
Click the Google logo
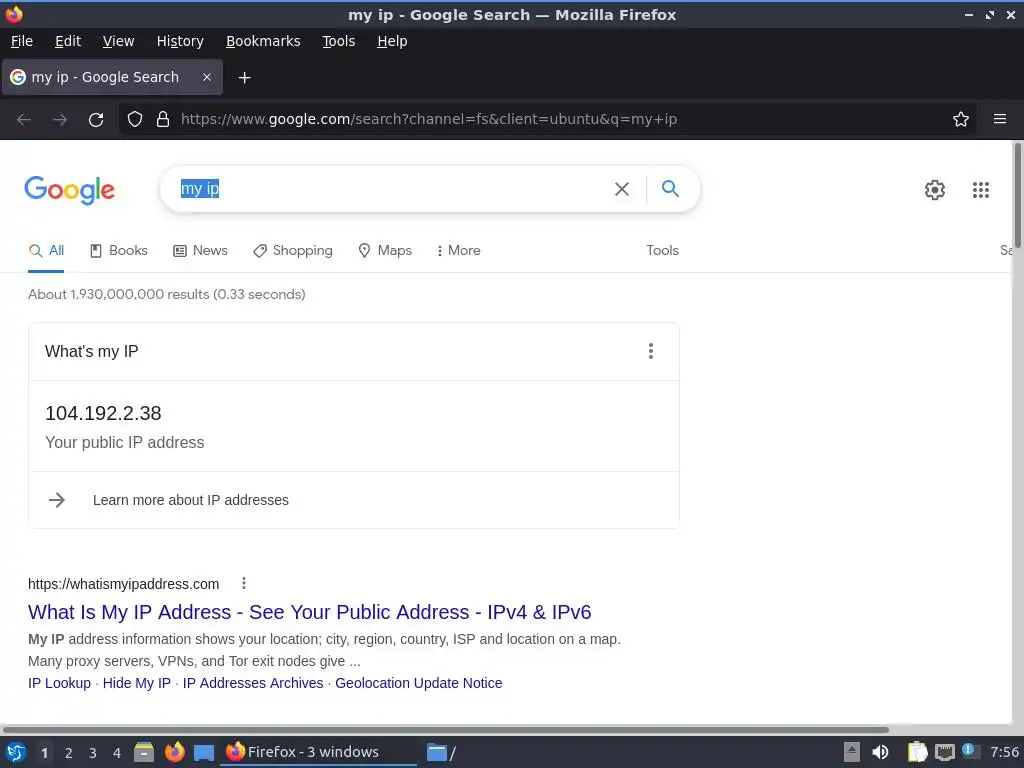[69, 190]
